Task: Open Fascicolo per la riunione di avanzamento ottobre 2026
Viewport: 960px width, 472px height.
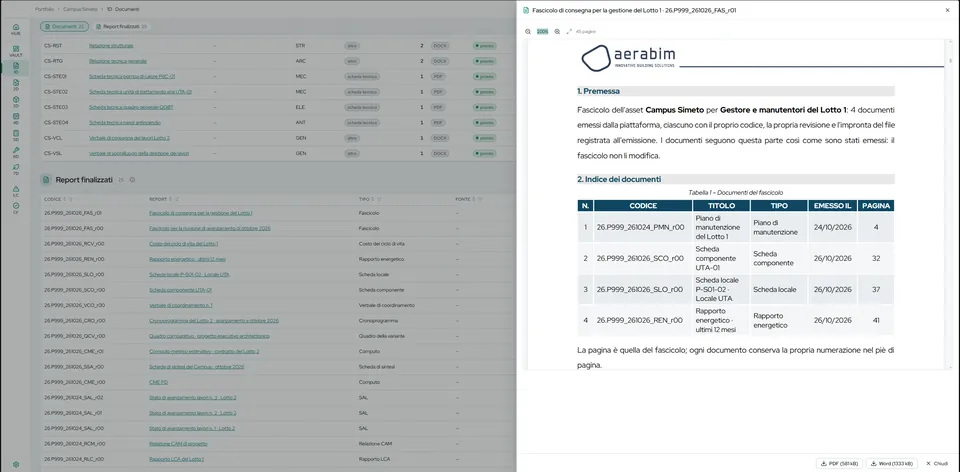Action: click(210, 228)
